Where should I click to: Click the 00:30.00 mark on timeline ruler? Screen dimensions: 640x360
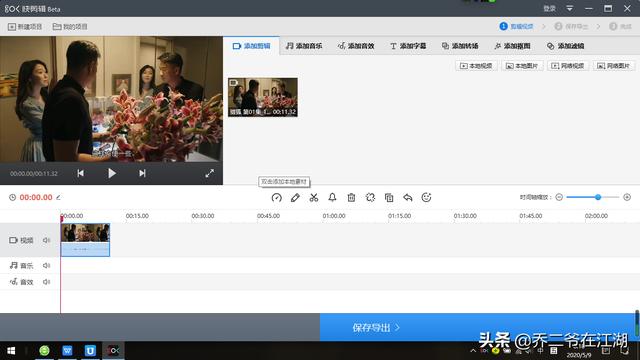[x=203, y=216]
